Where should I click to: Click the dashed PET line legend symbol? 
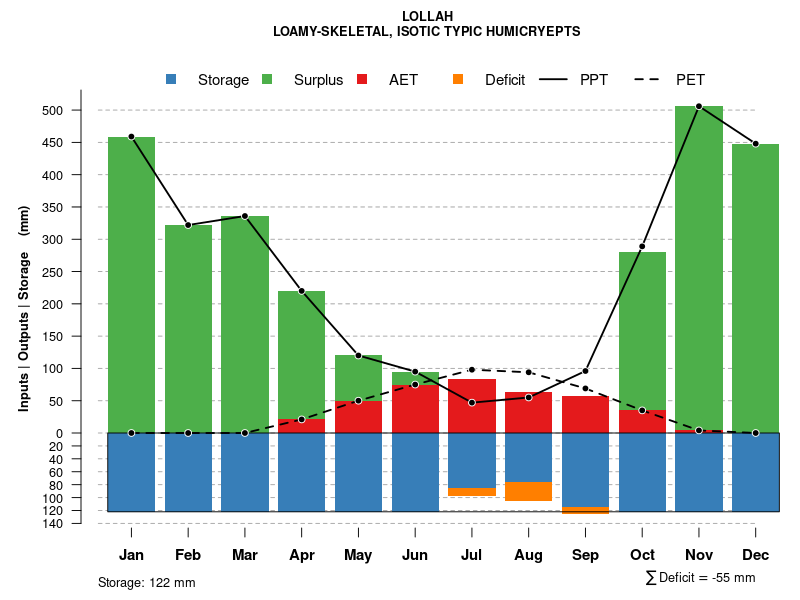point(649,80)
